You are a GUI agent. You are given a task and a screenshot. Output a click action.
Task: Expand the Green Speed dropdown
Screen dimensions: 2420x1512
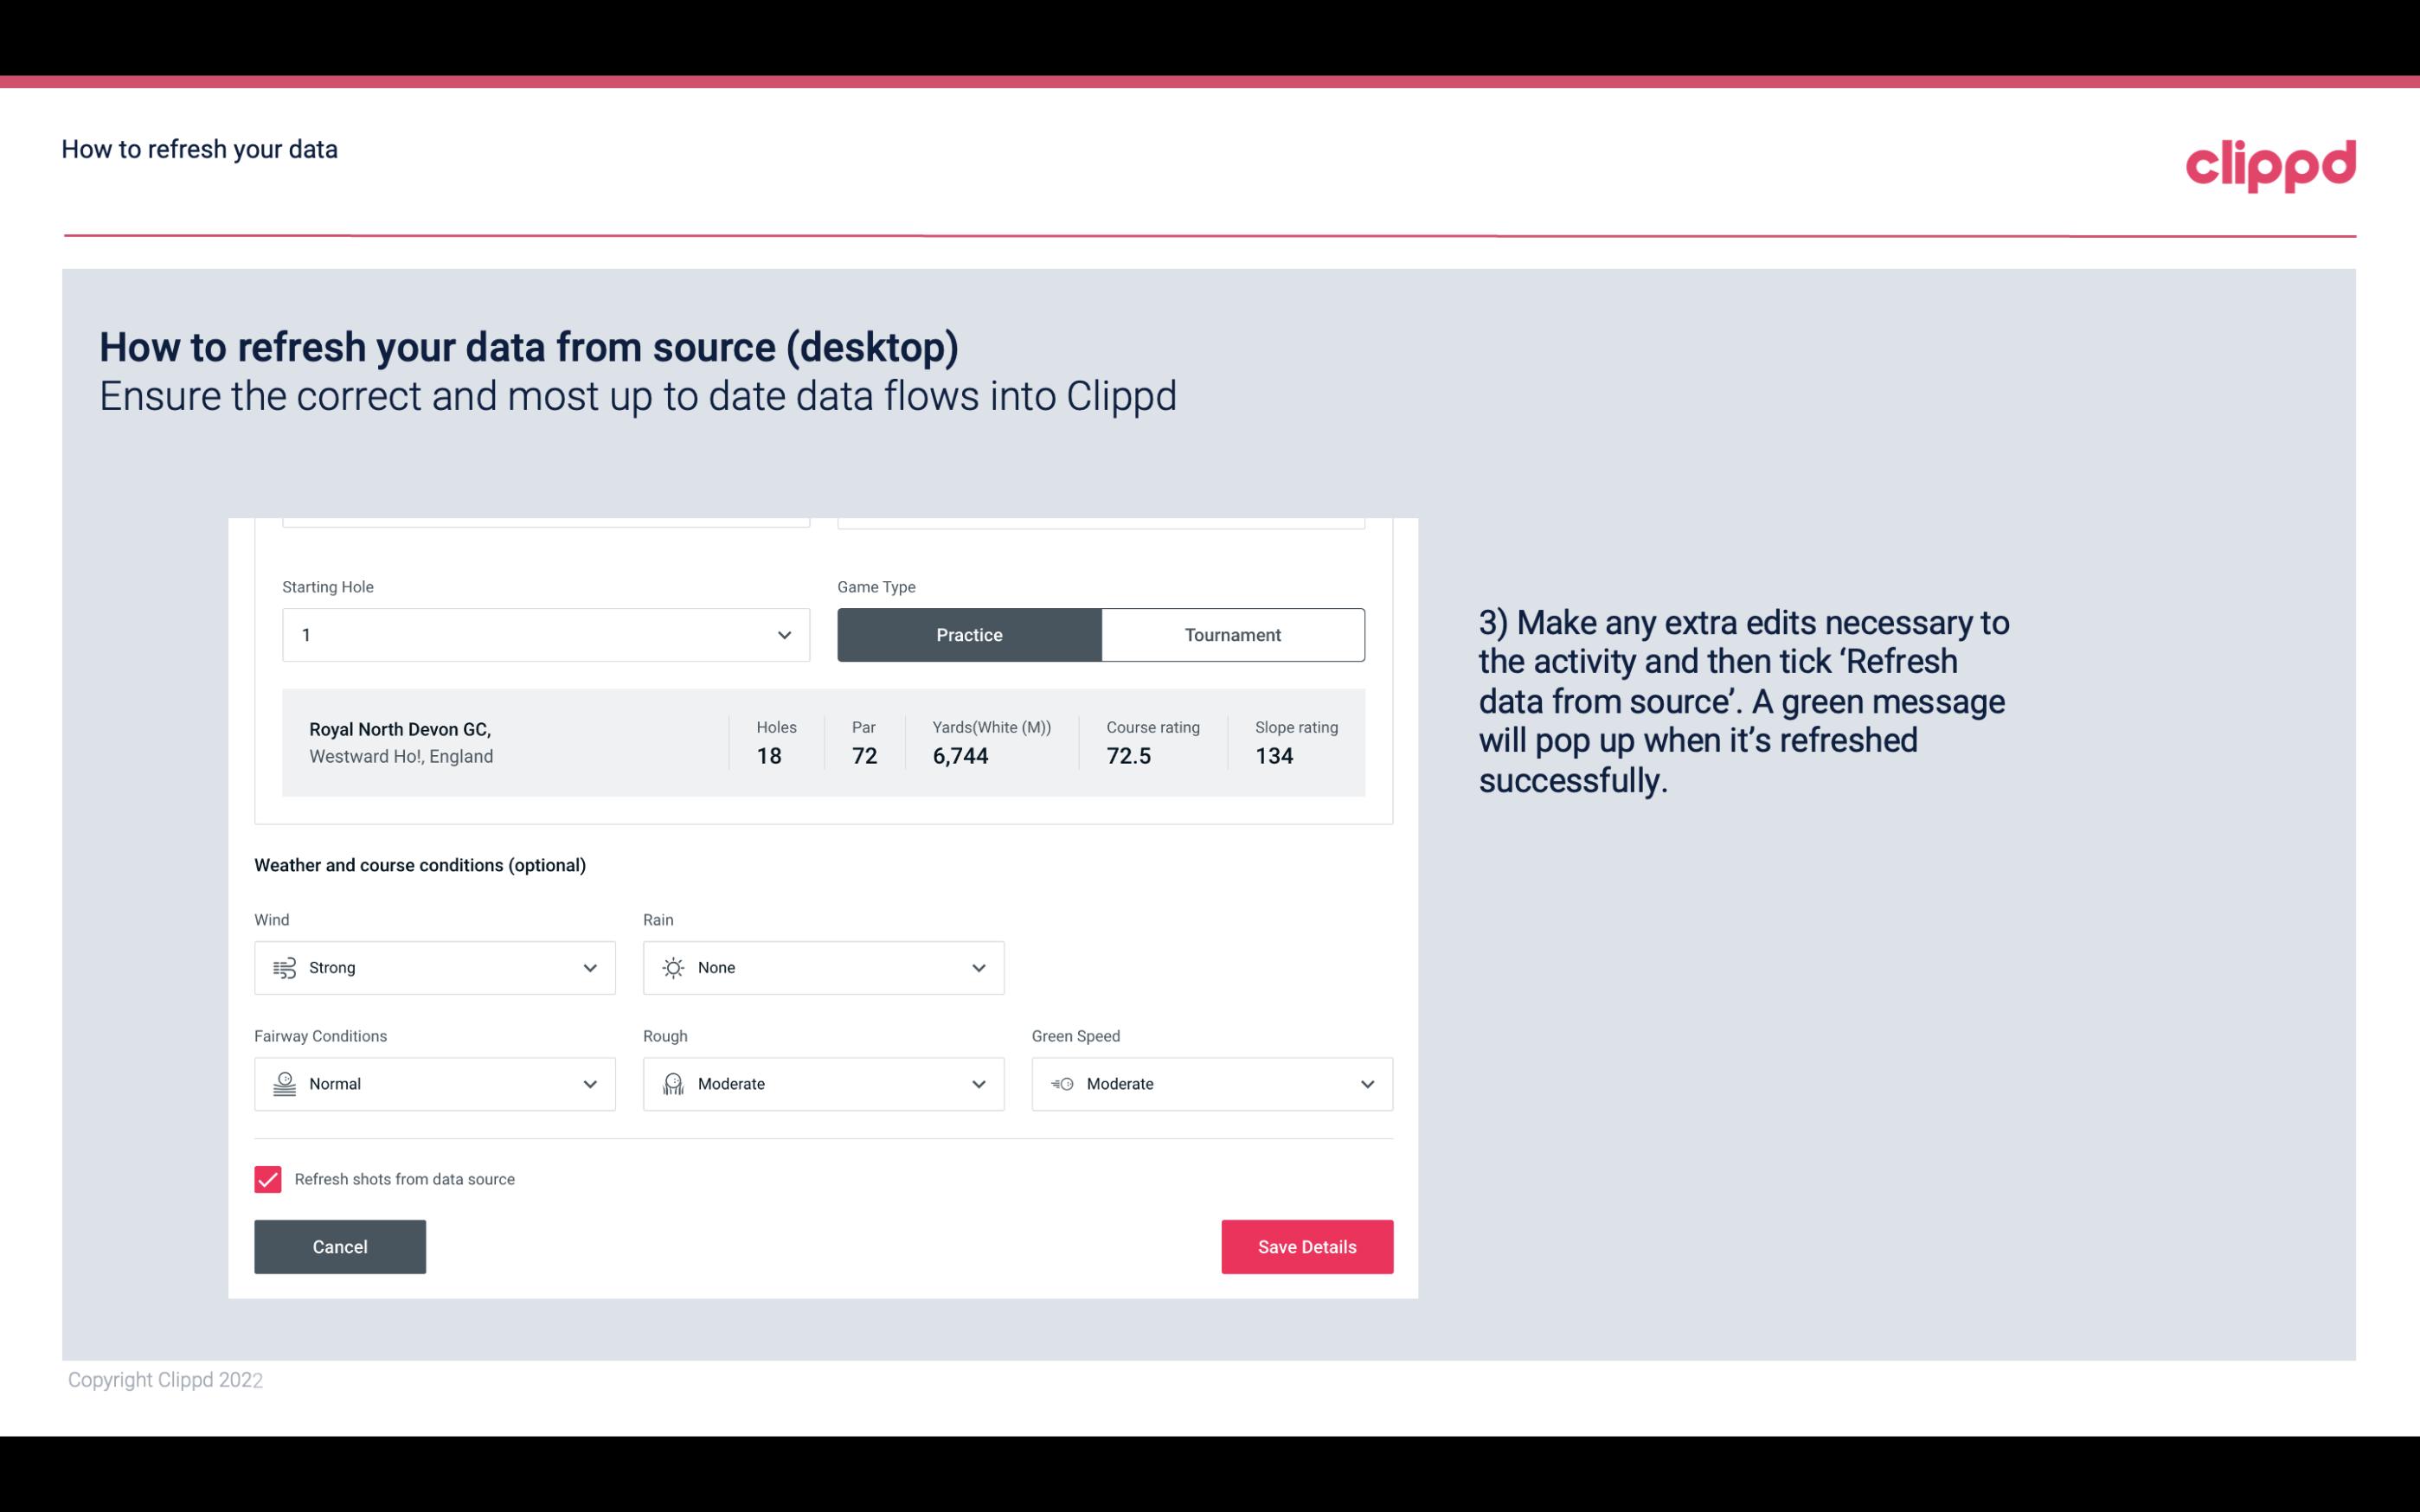click(x=1366, y=1084)
